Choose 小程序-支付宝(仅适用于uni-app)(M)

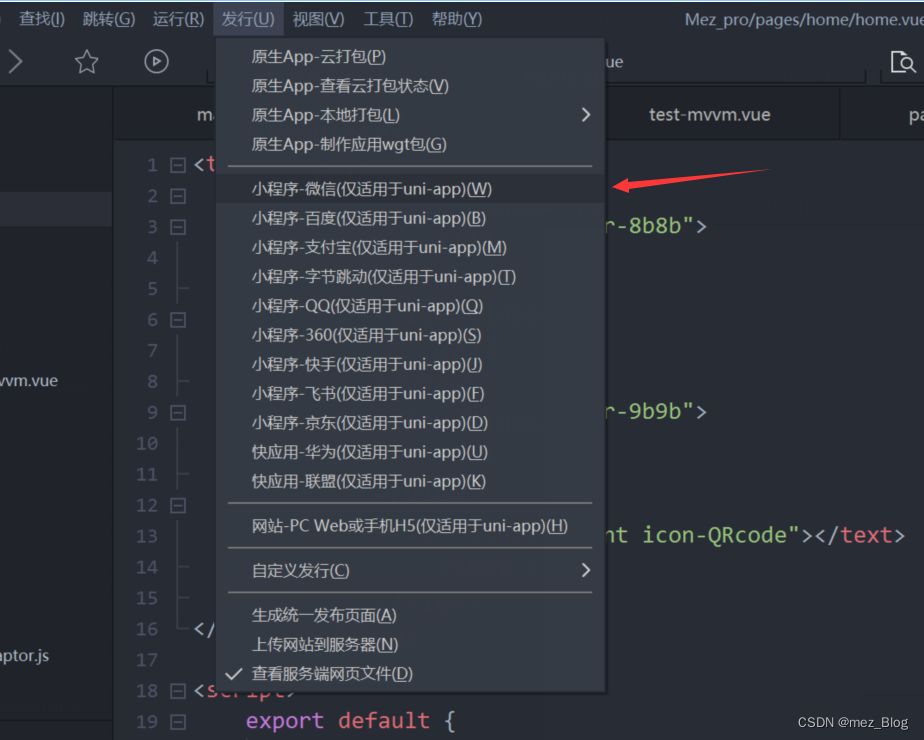tap(410, 247)
